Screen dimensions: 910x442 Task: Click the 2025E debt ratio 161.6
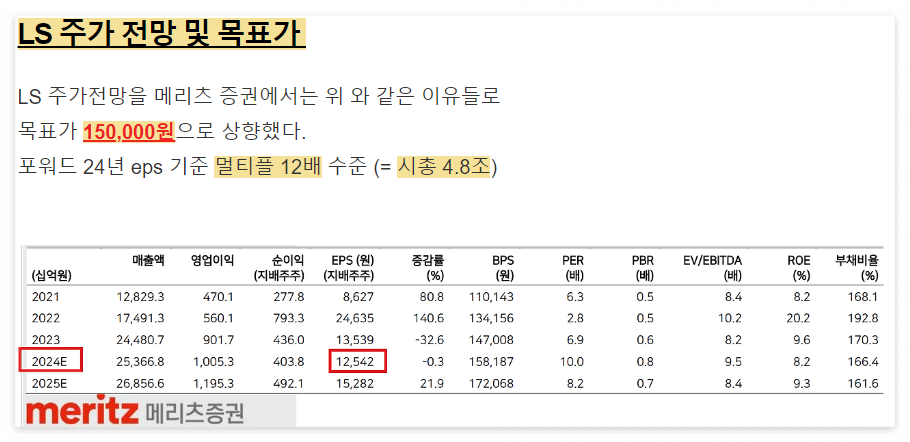[x=865, y=384]
